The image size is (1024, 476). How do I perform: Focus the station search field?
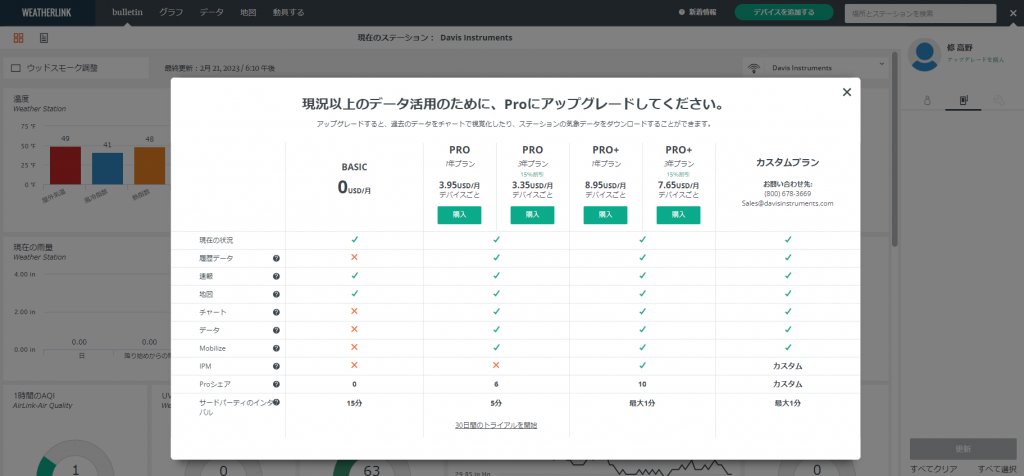pyautogui.click(x=920, y=13)
